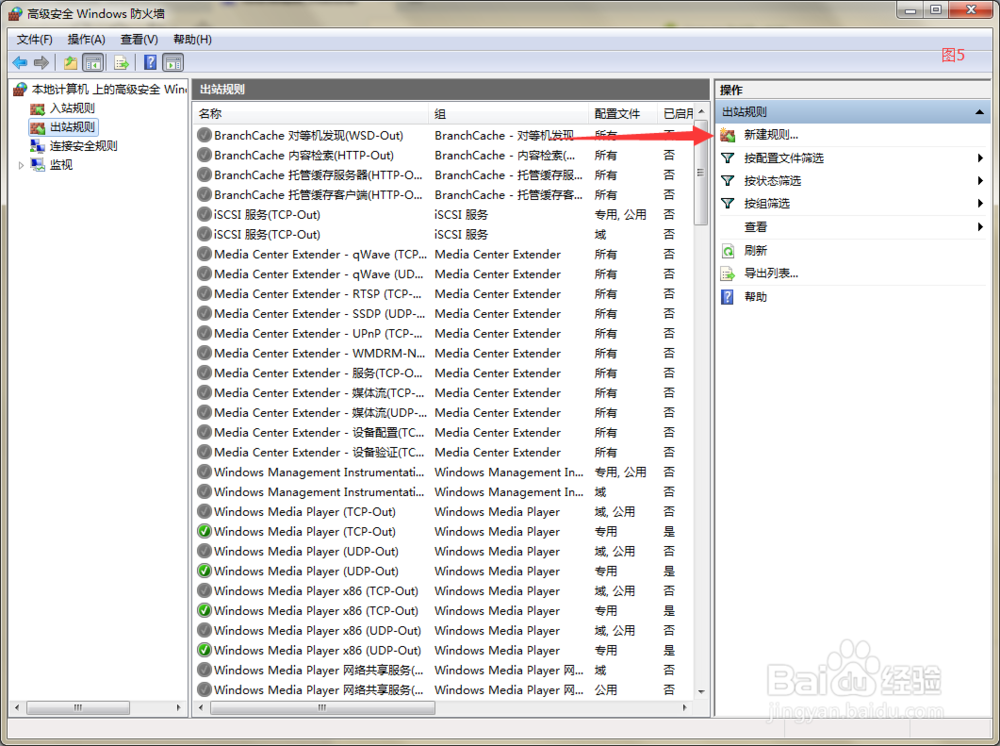Click the refresh icon beside 刷新

point(728,251)
